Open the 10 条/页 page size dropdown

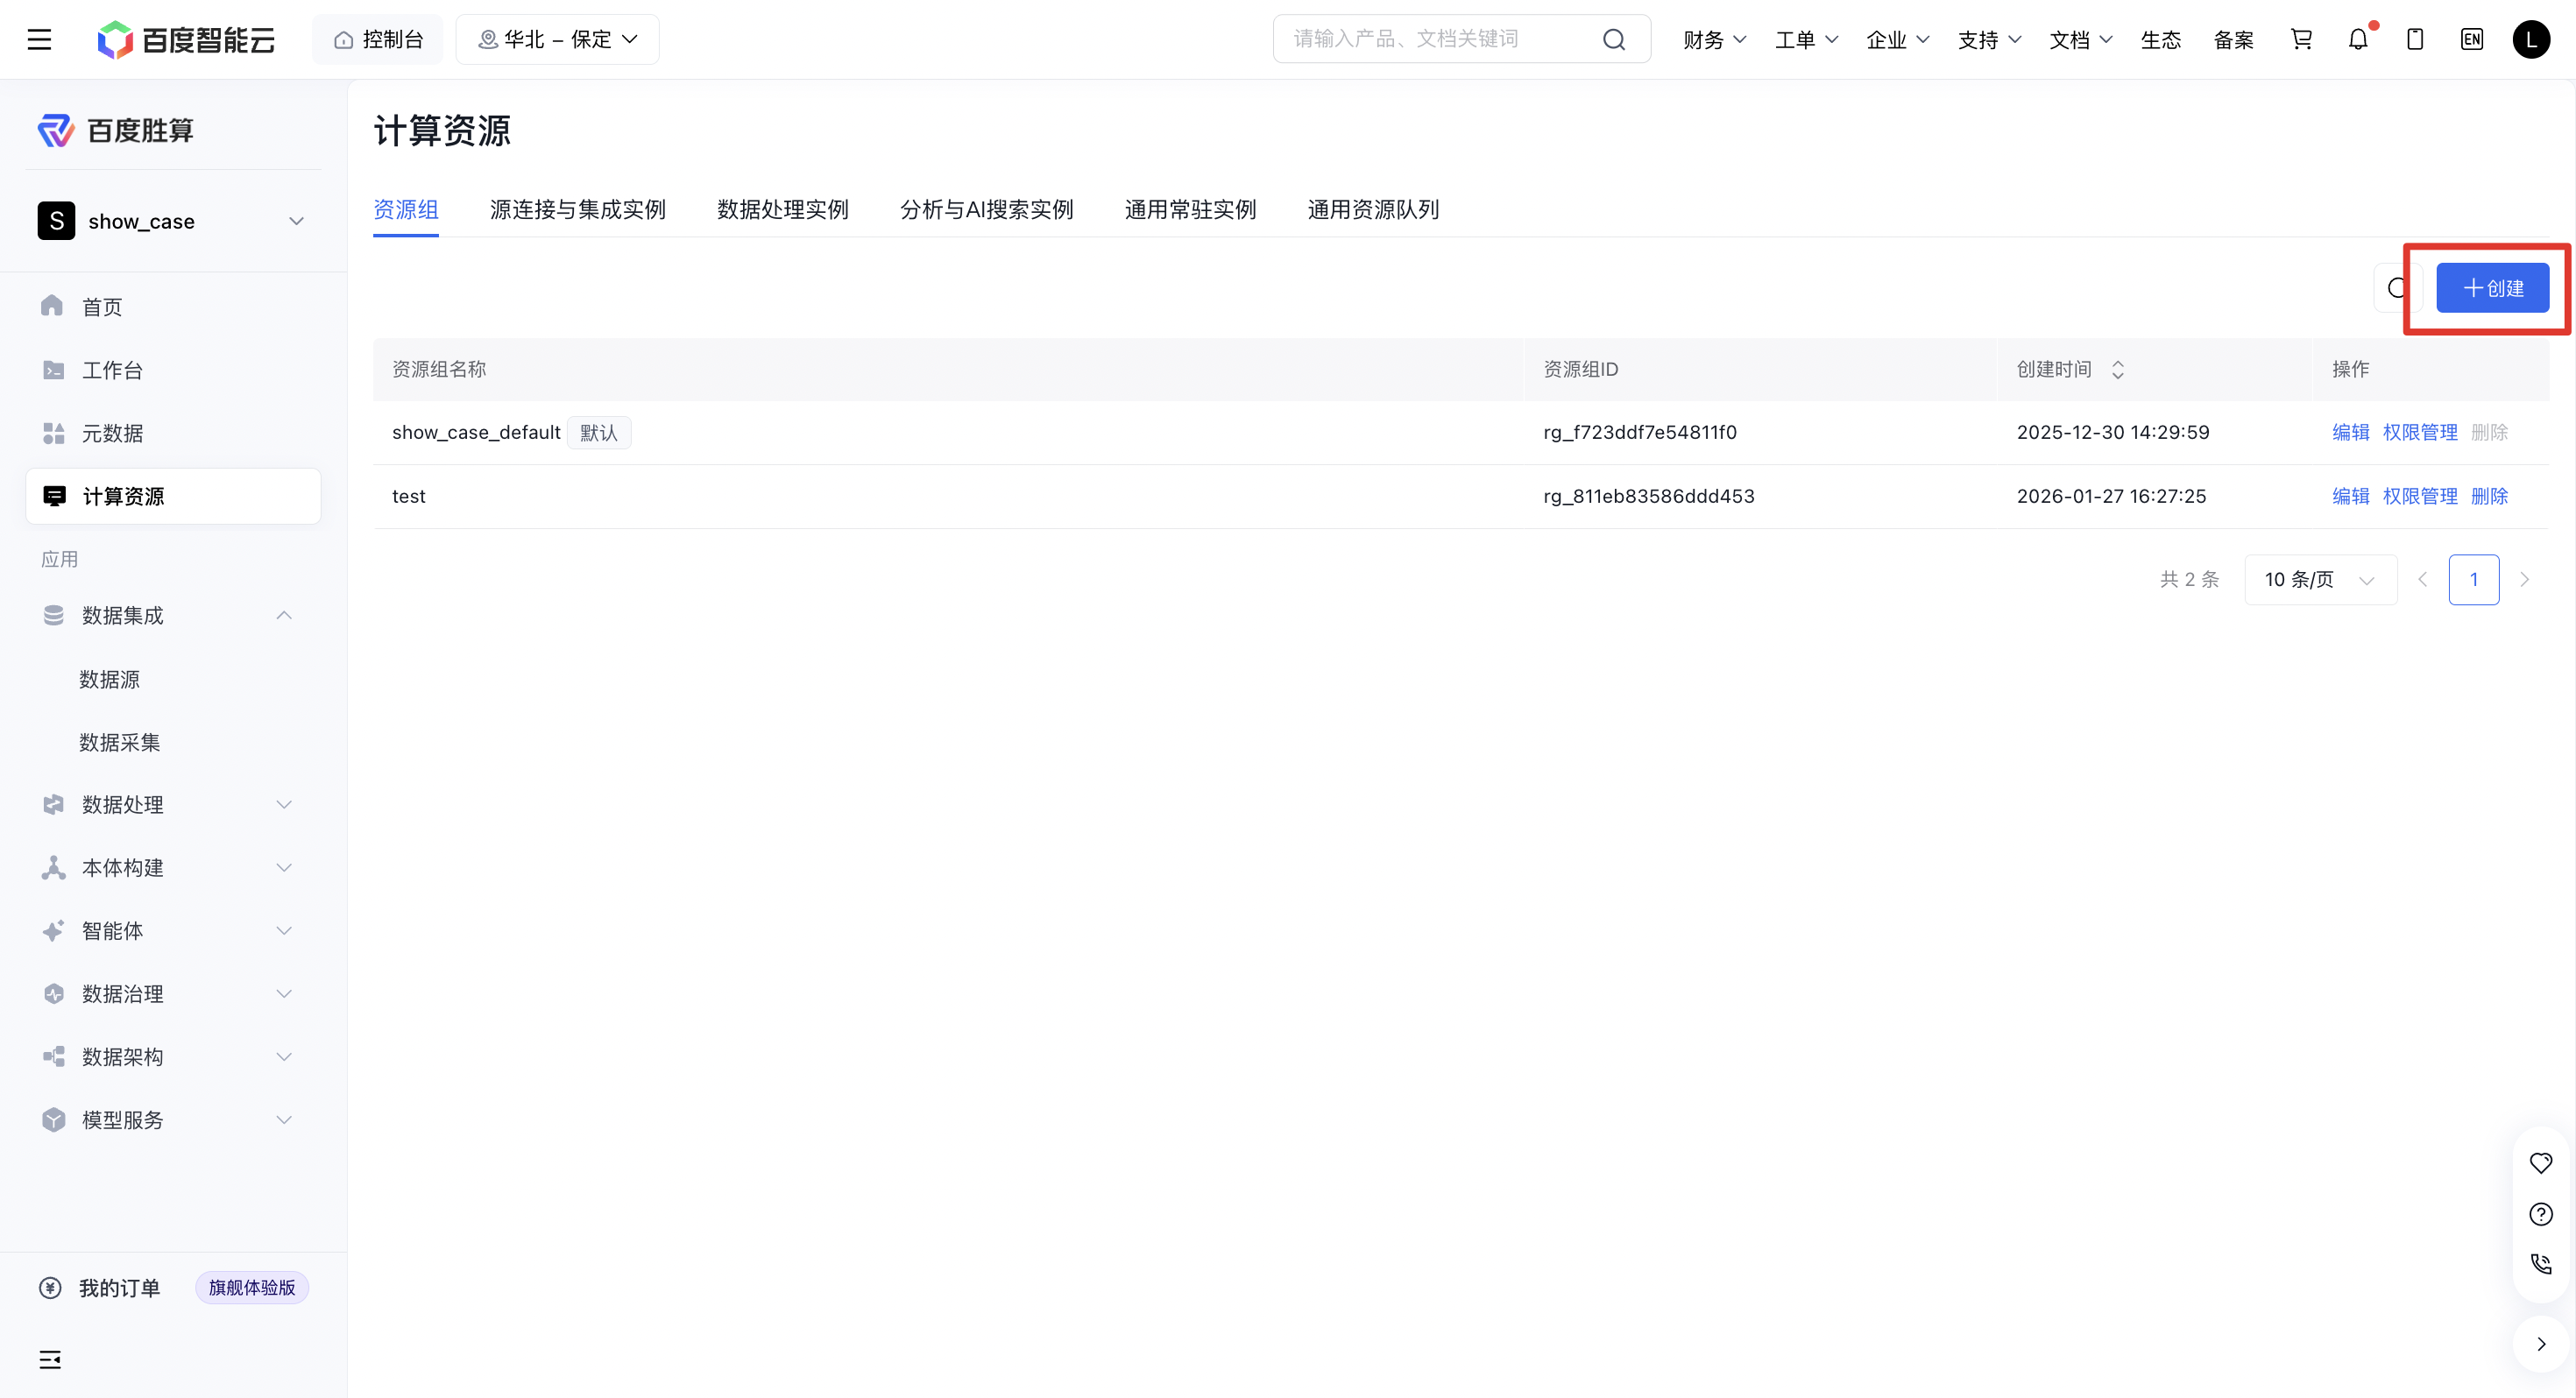tap(2320, 579)
